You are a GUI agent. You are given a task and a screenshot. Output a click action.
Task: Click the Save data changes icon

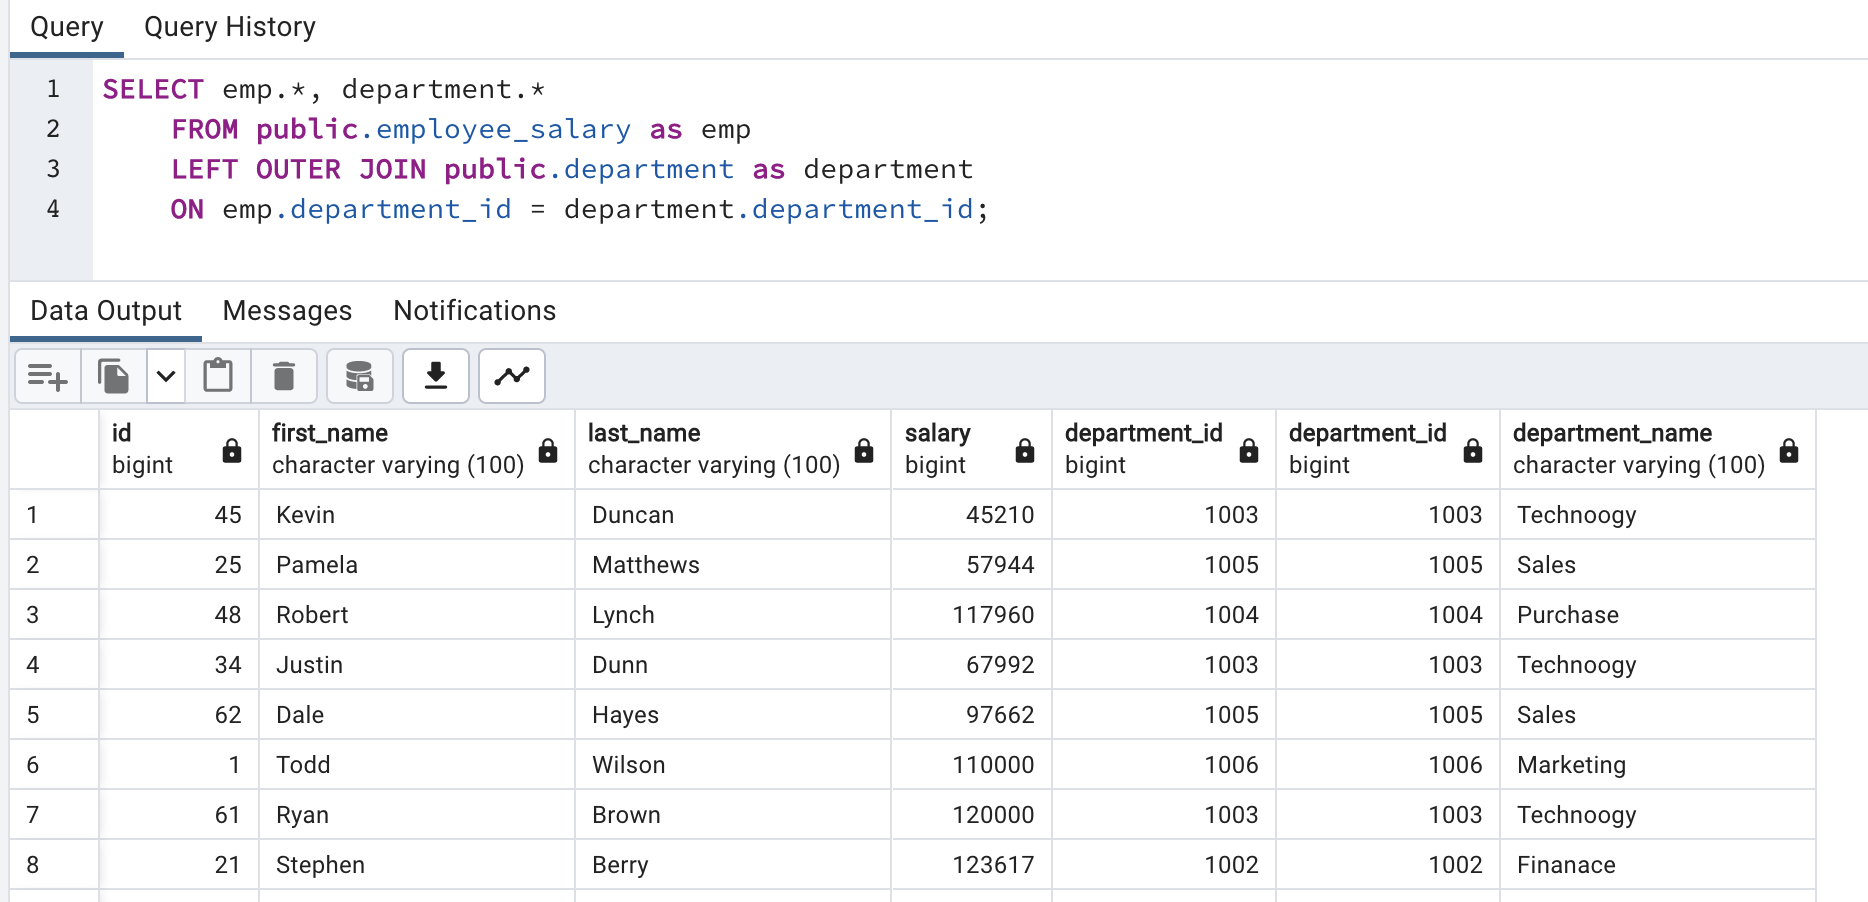click(359, 377)
